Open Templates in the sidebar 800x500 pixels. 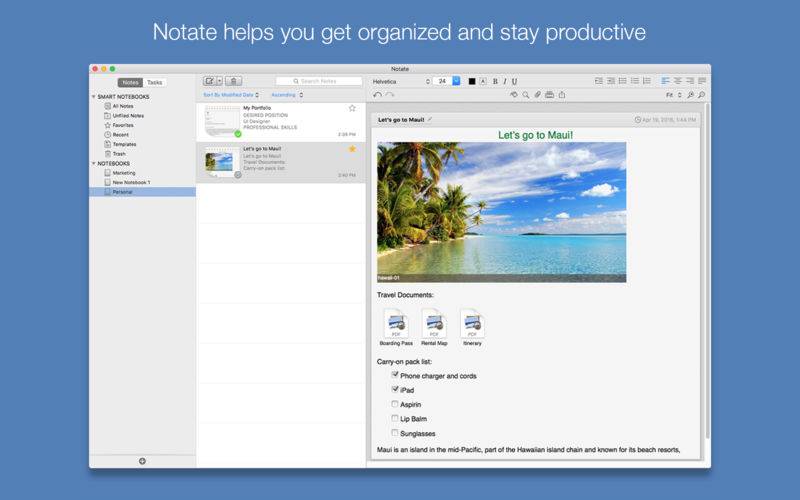120,144
